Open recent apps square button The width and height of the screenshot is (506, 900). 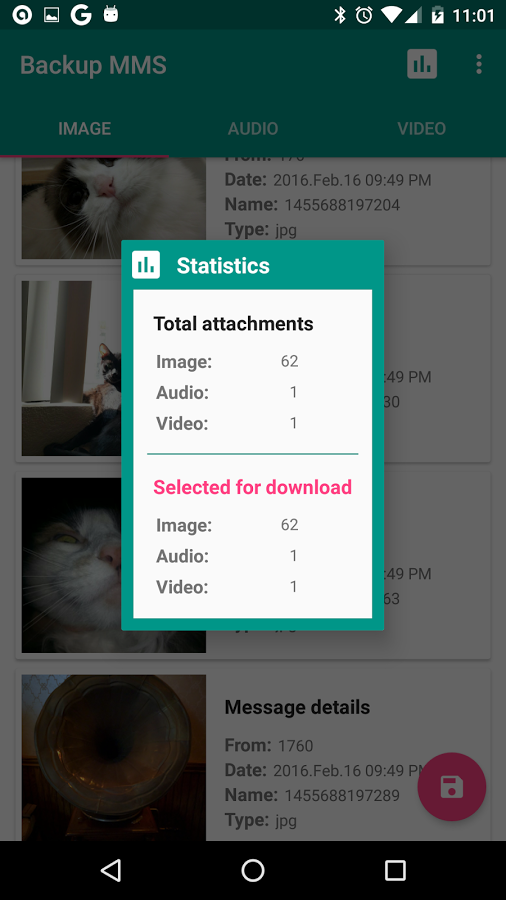(395, 870)
